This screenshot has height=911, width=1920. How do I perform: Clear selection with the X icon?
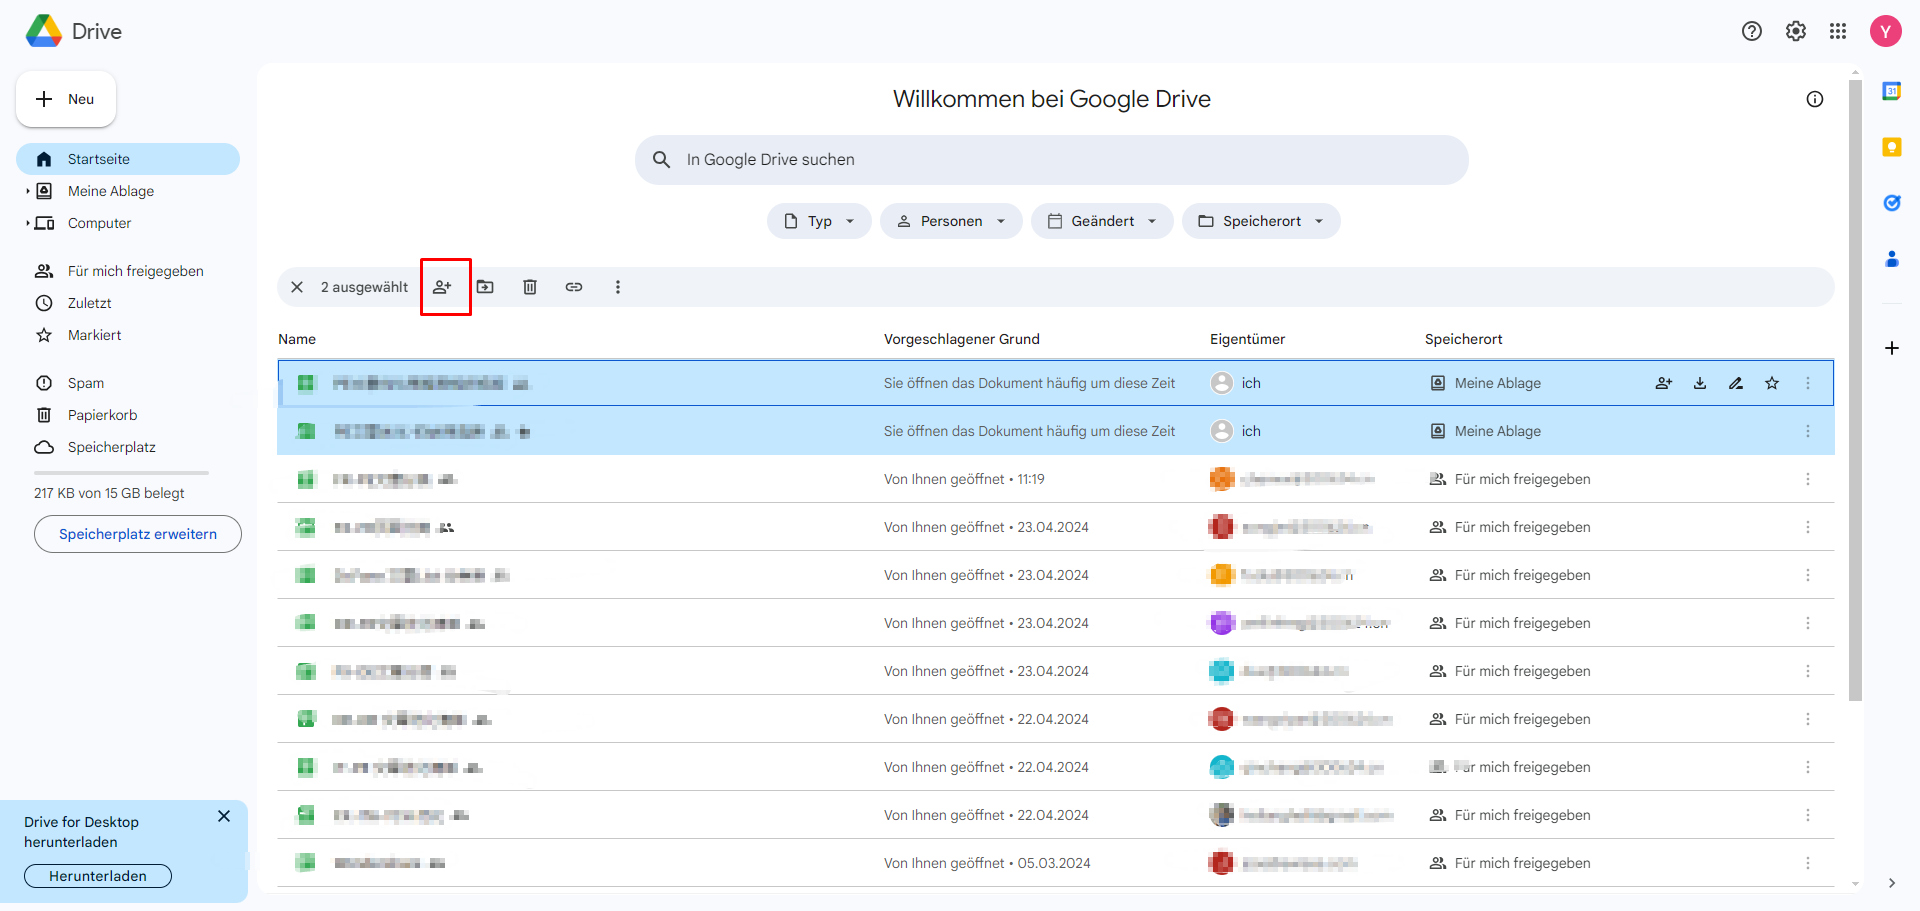(297, 287)
